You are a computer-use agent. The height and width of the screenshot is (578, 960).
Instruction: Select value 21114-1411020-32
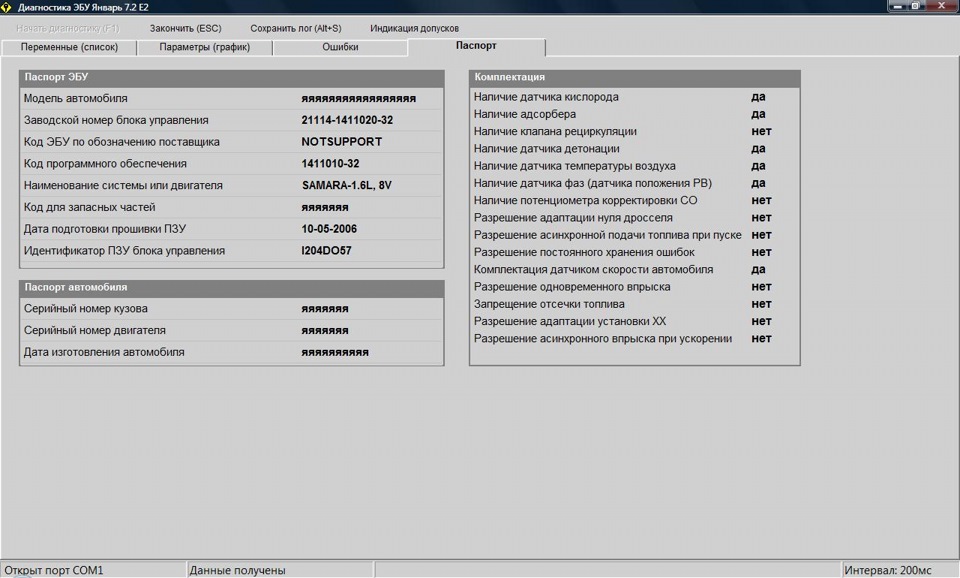(x=347, y=120)
